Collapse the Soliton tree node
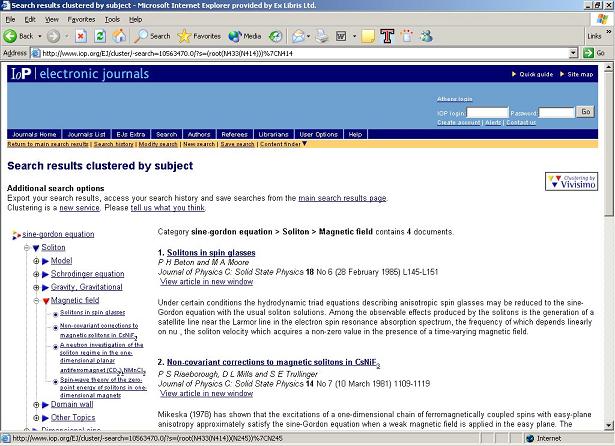Viewport: 615px width, 446px height. (27, 248)
